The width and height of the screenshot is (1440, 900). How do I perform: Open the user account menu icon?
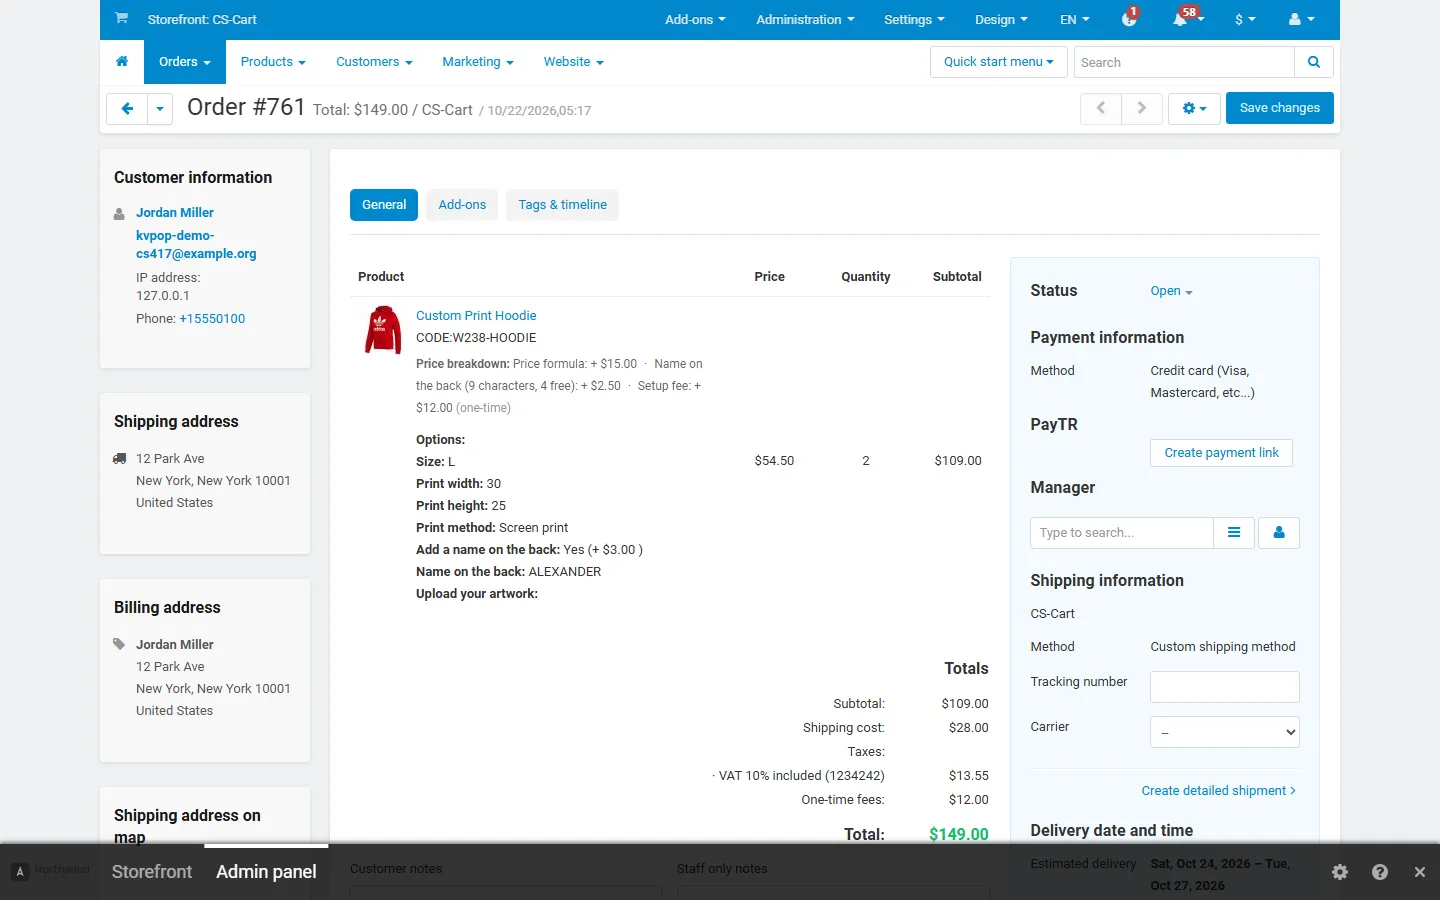coord(1301,19)
